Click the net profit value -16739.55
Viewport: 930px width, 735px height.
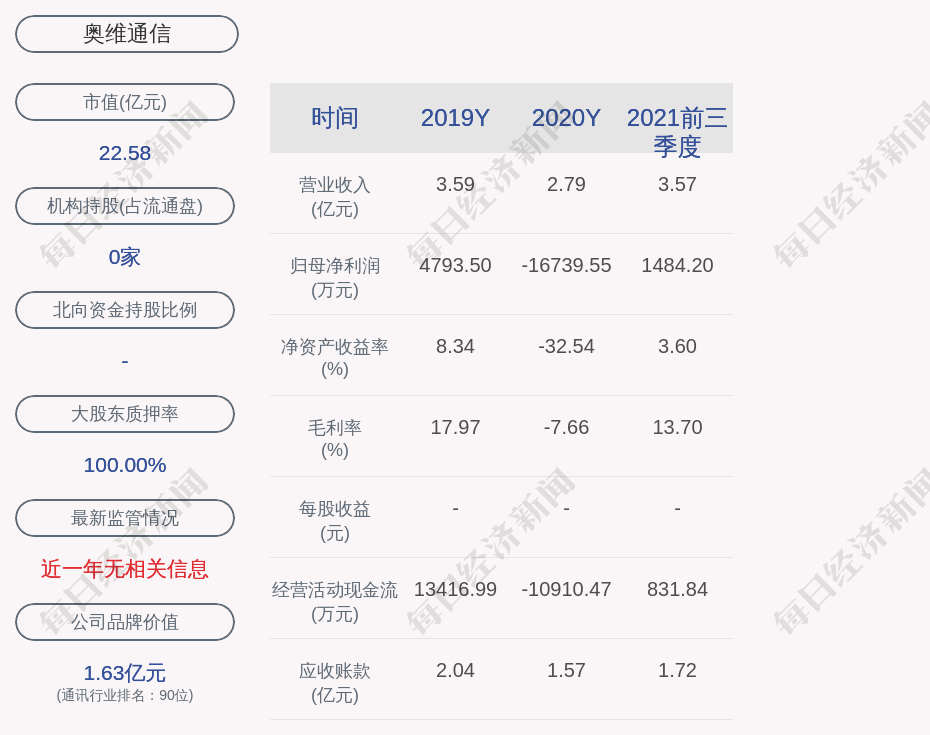pos(566,265)
